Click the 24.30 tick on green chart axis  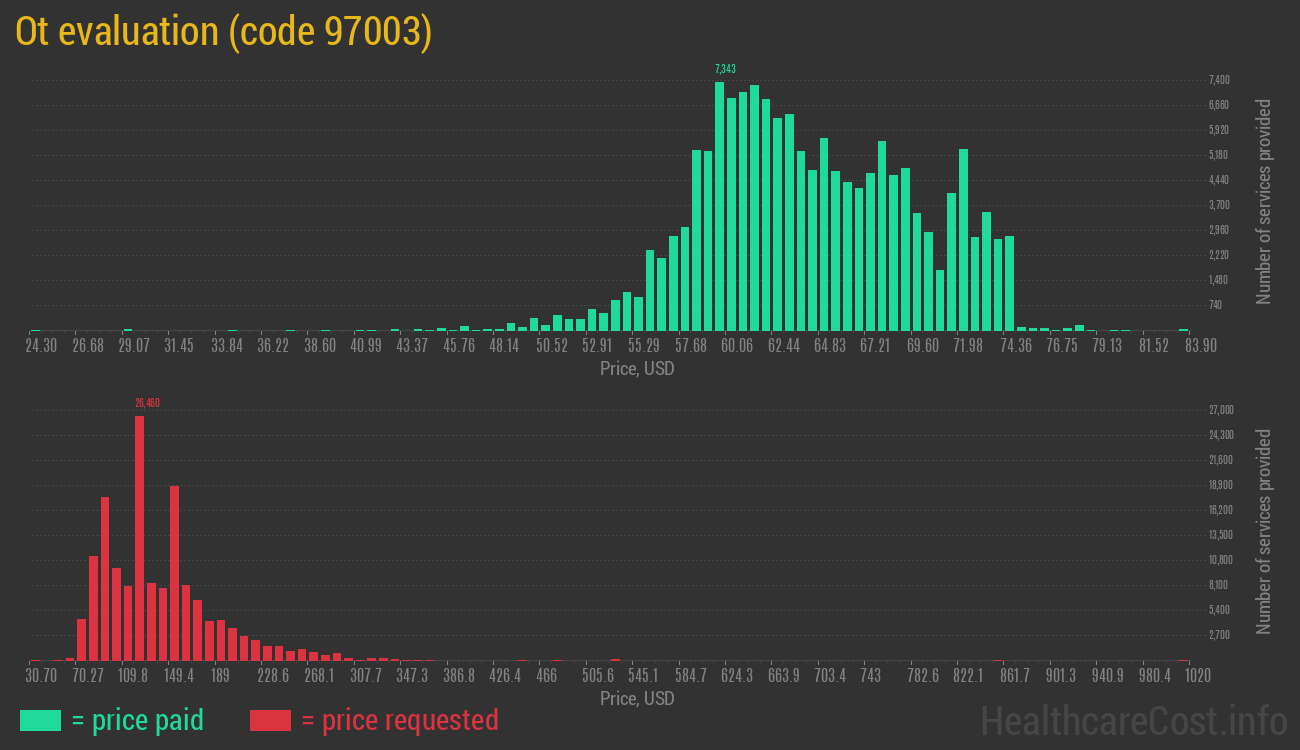(x=41, y=346)
